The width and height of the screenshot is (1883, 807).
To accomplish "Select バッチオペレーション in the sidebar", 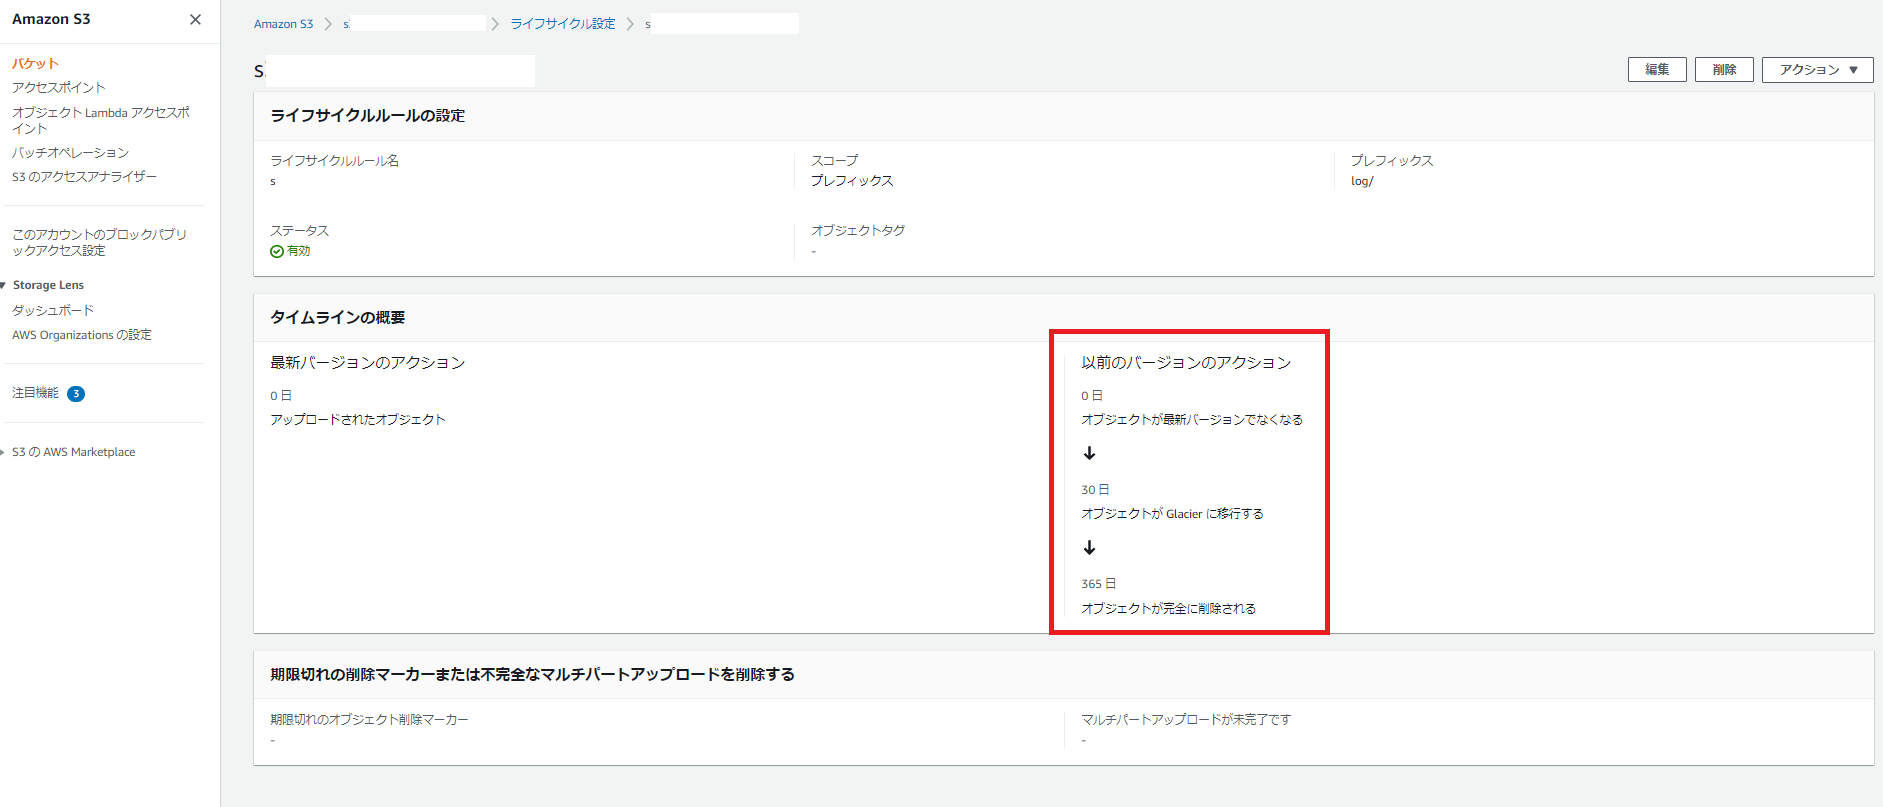I will pyautogui.click(x=70, y=153).
